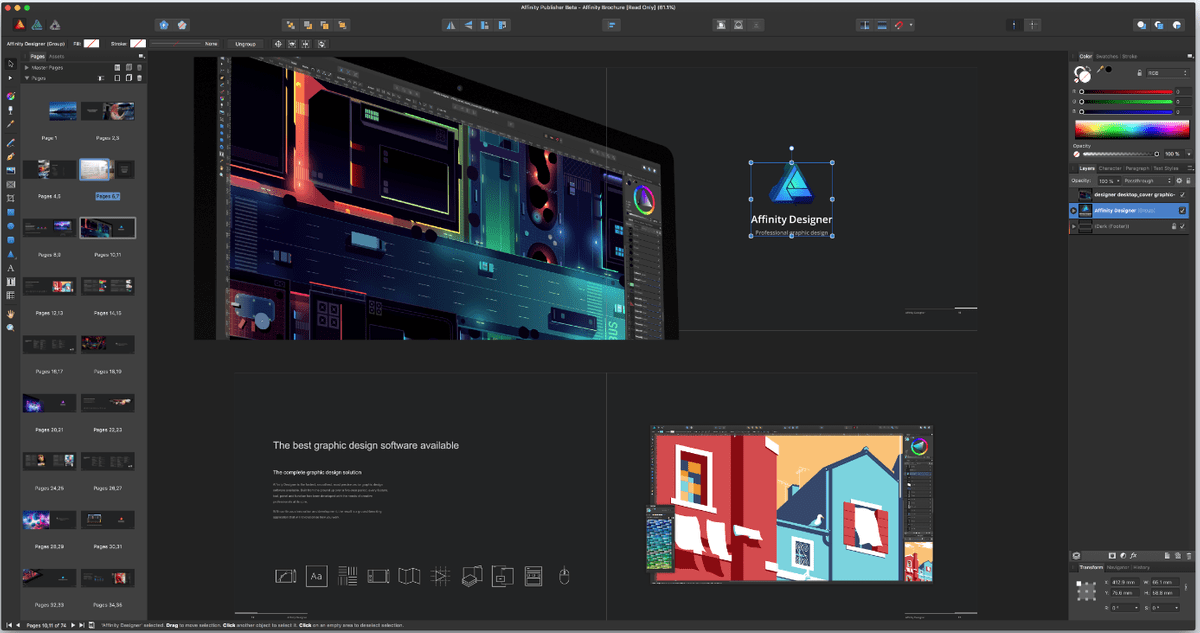1200x633 pixels.
Task: Expand the Affinity Designer group layer
Action: (x=1073, y=210)
